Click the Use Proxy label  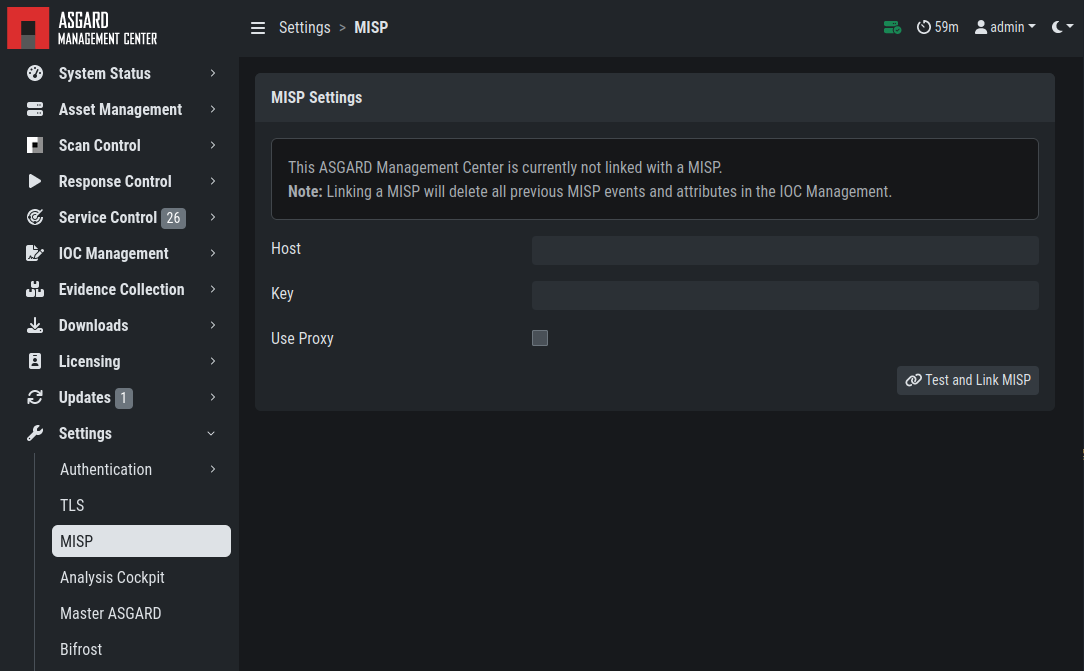(302, 339)
